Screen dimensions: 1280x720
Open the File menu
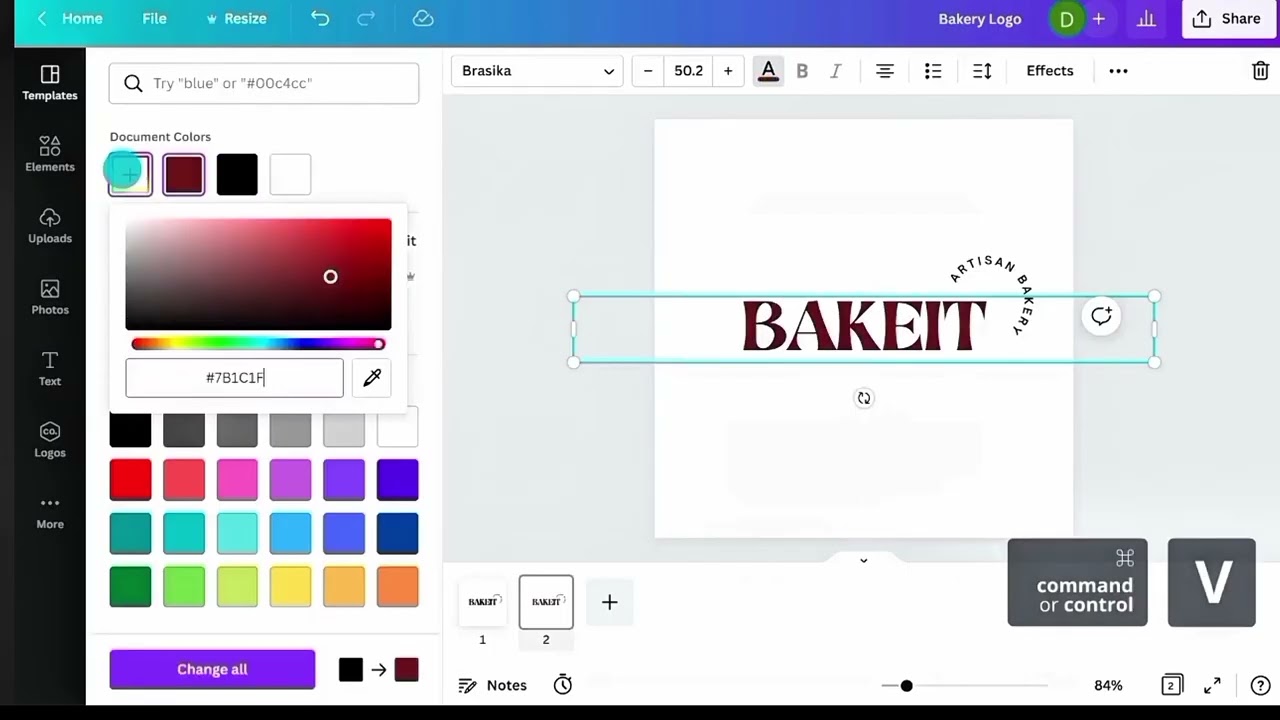coord(154,18)
